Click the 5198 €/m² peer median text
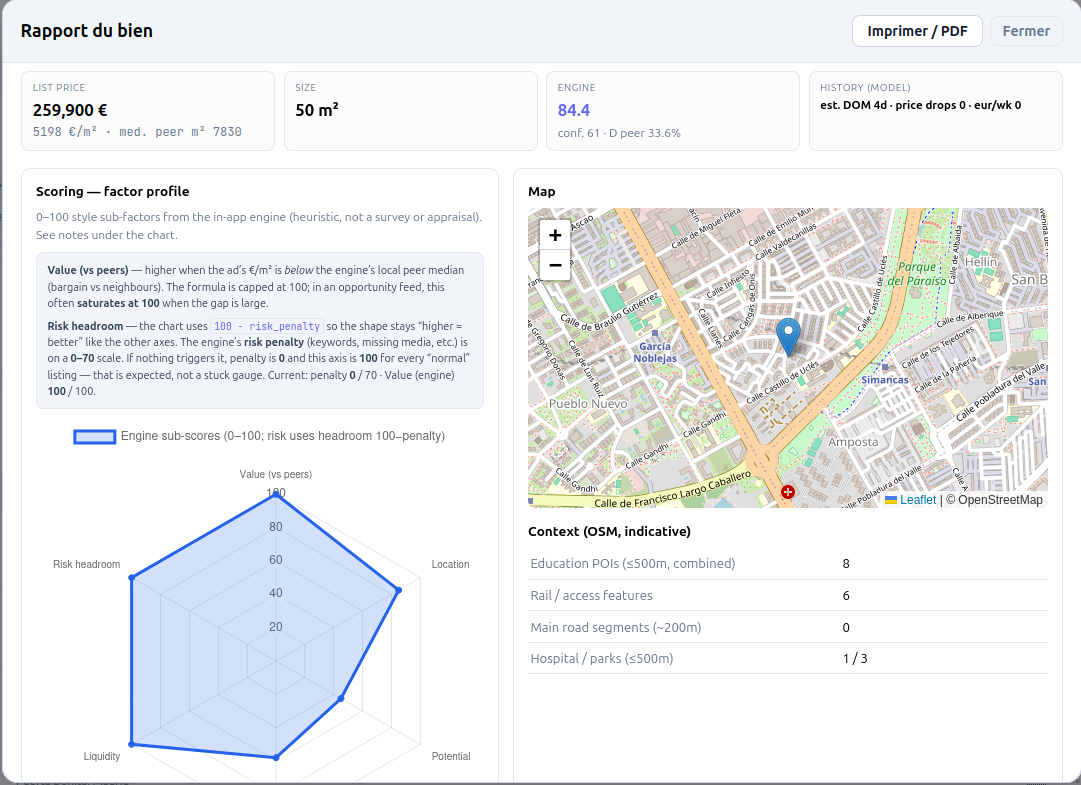 pos(137,132)
